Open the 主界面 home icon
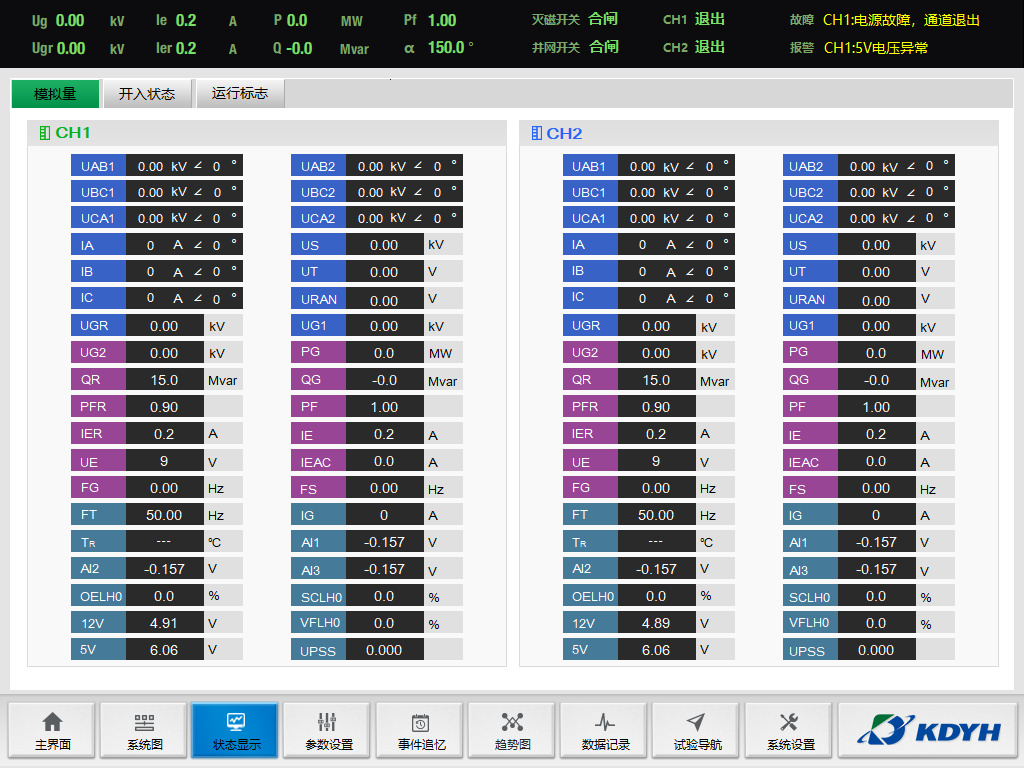 click(52, 722)
